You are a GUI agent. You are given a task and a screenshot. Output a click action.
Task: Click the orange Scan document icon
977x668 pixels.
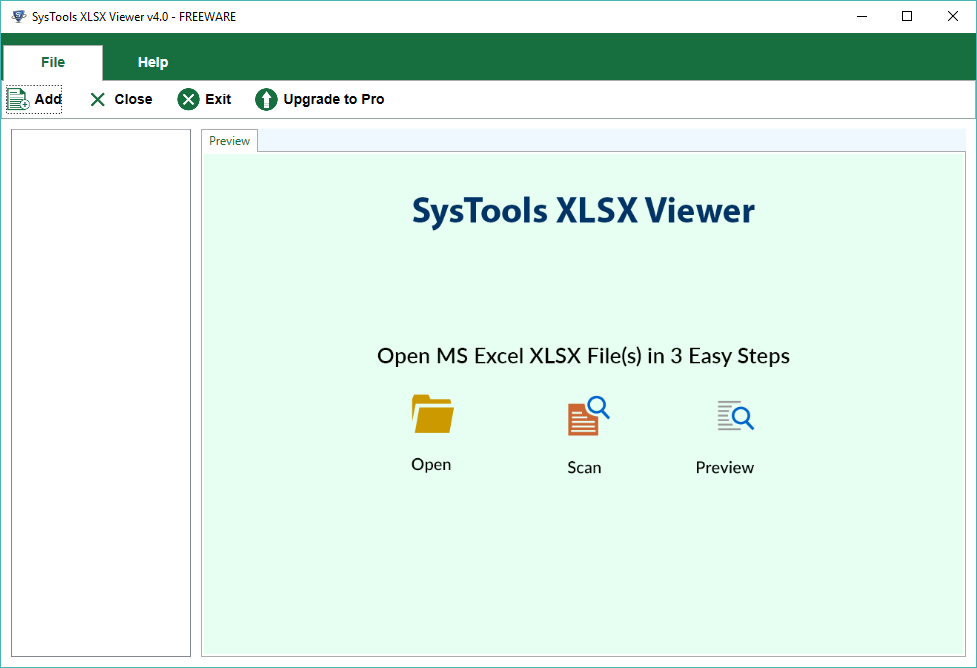(x=588, y=416)
